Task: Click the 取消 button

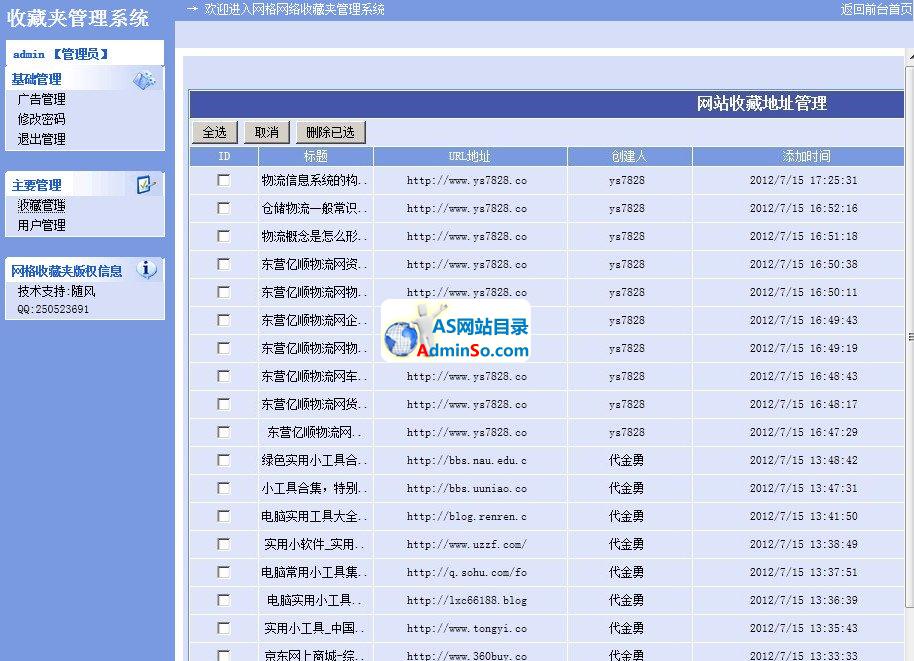Action: [266, 132]
